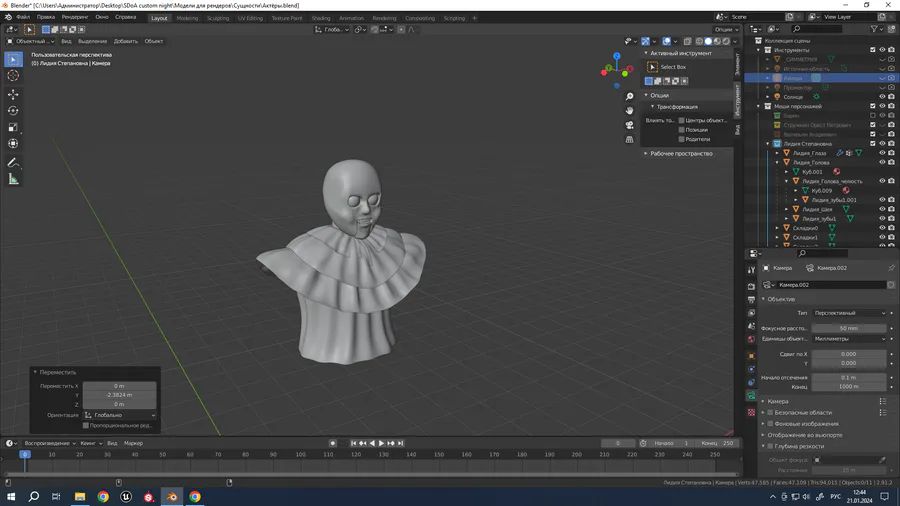Toggle X-ray mode icon
Screen dimensions: 900x506
point(688,41)
